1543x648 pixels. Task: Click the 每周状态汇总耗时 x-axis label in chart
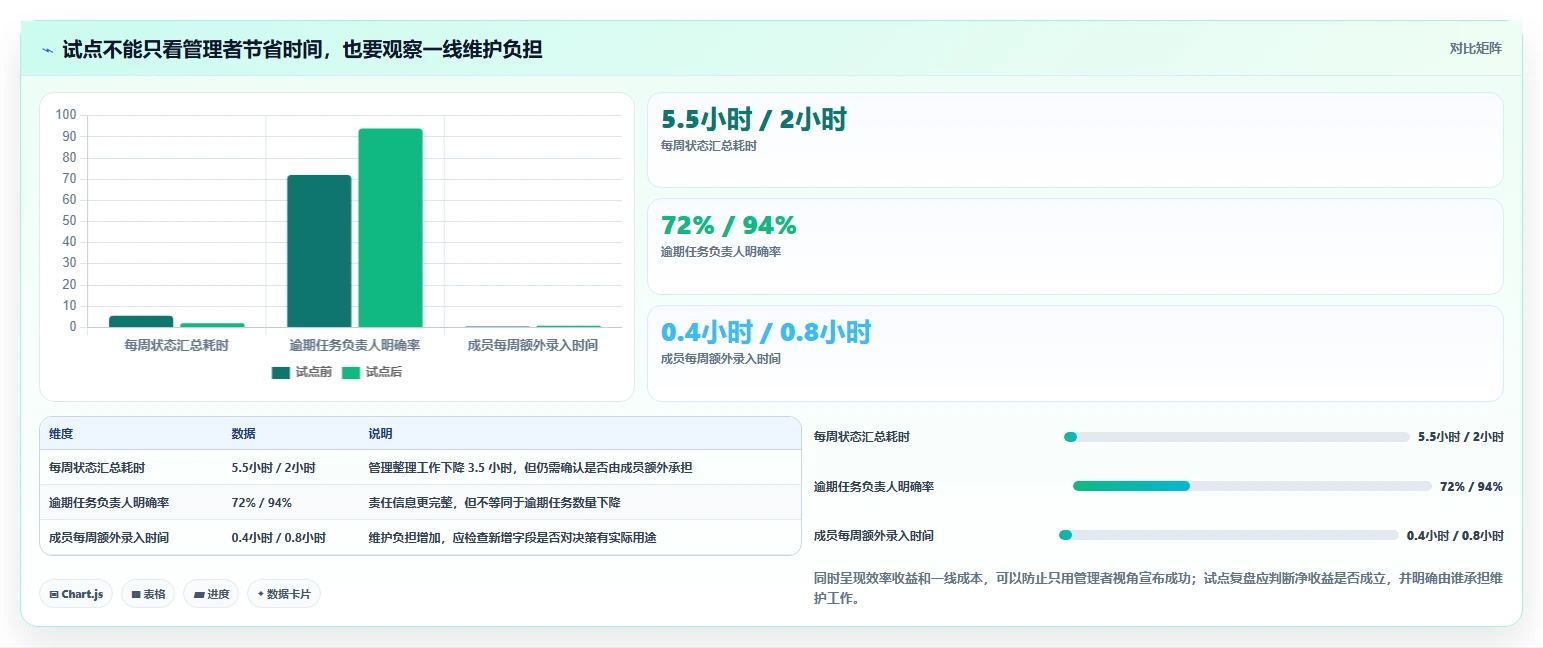tap(176, 345)
